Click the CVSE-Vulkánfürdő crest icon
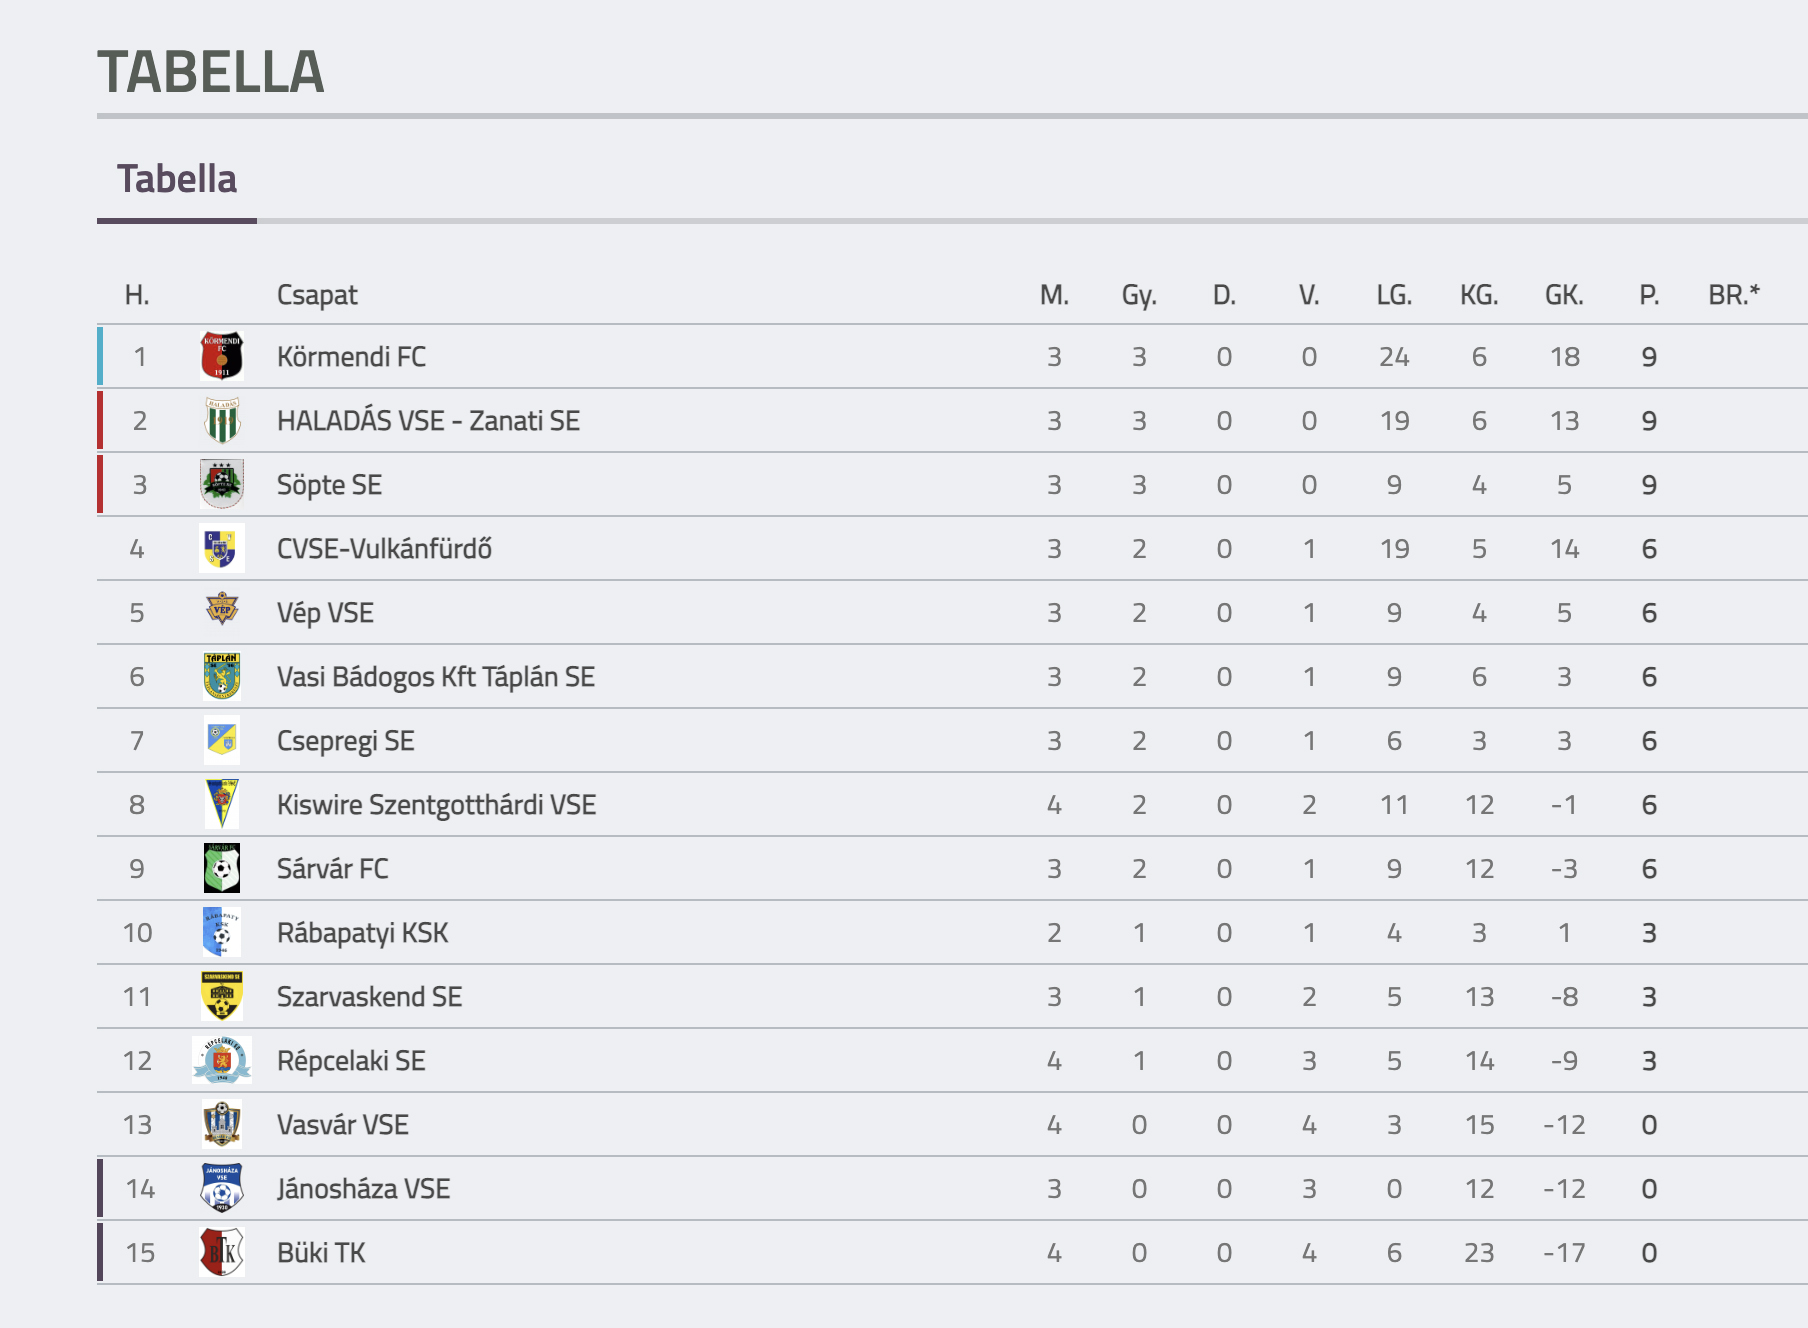1808x1328 pixels. 222,548
